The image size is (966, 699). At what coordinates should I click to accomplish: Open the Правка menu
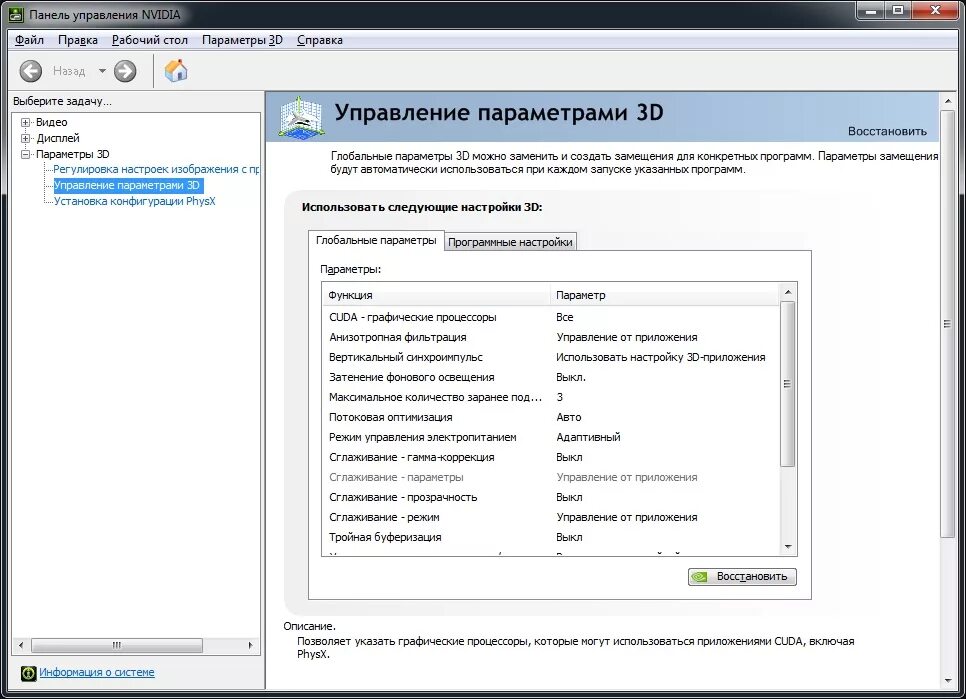click(x=78, y=40)
